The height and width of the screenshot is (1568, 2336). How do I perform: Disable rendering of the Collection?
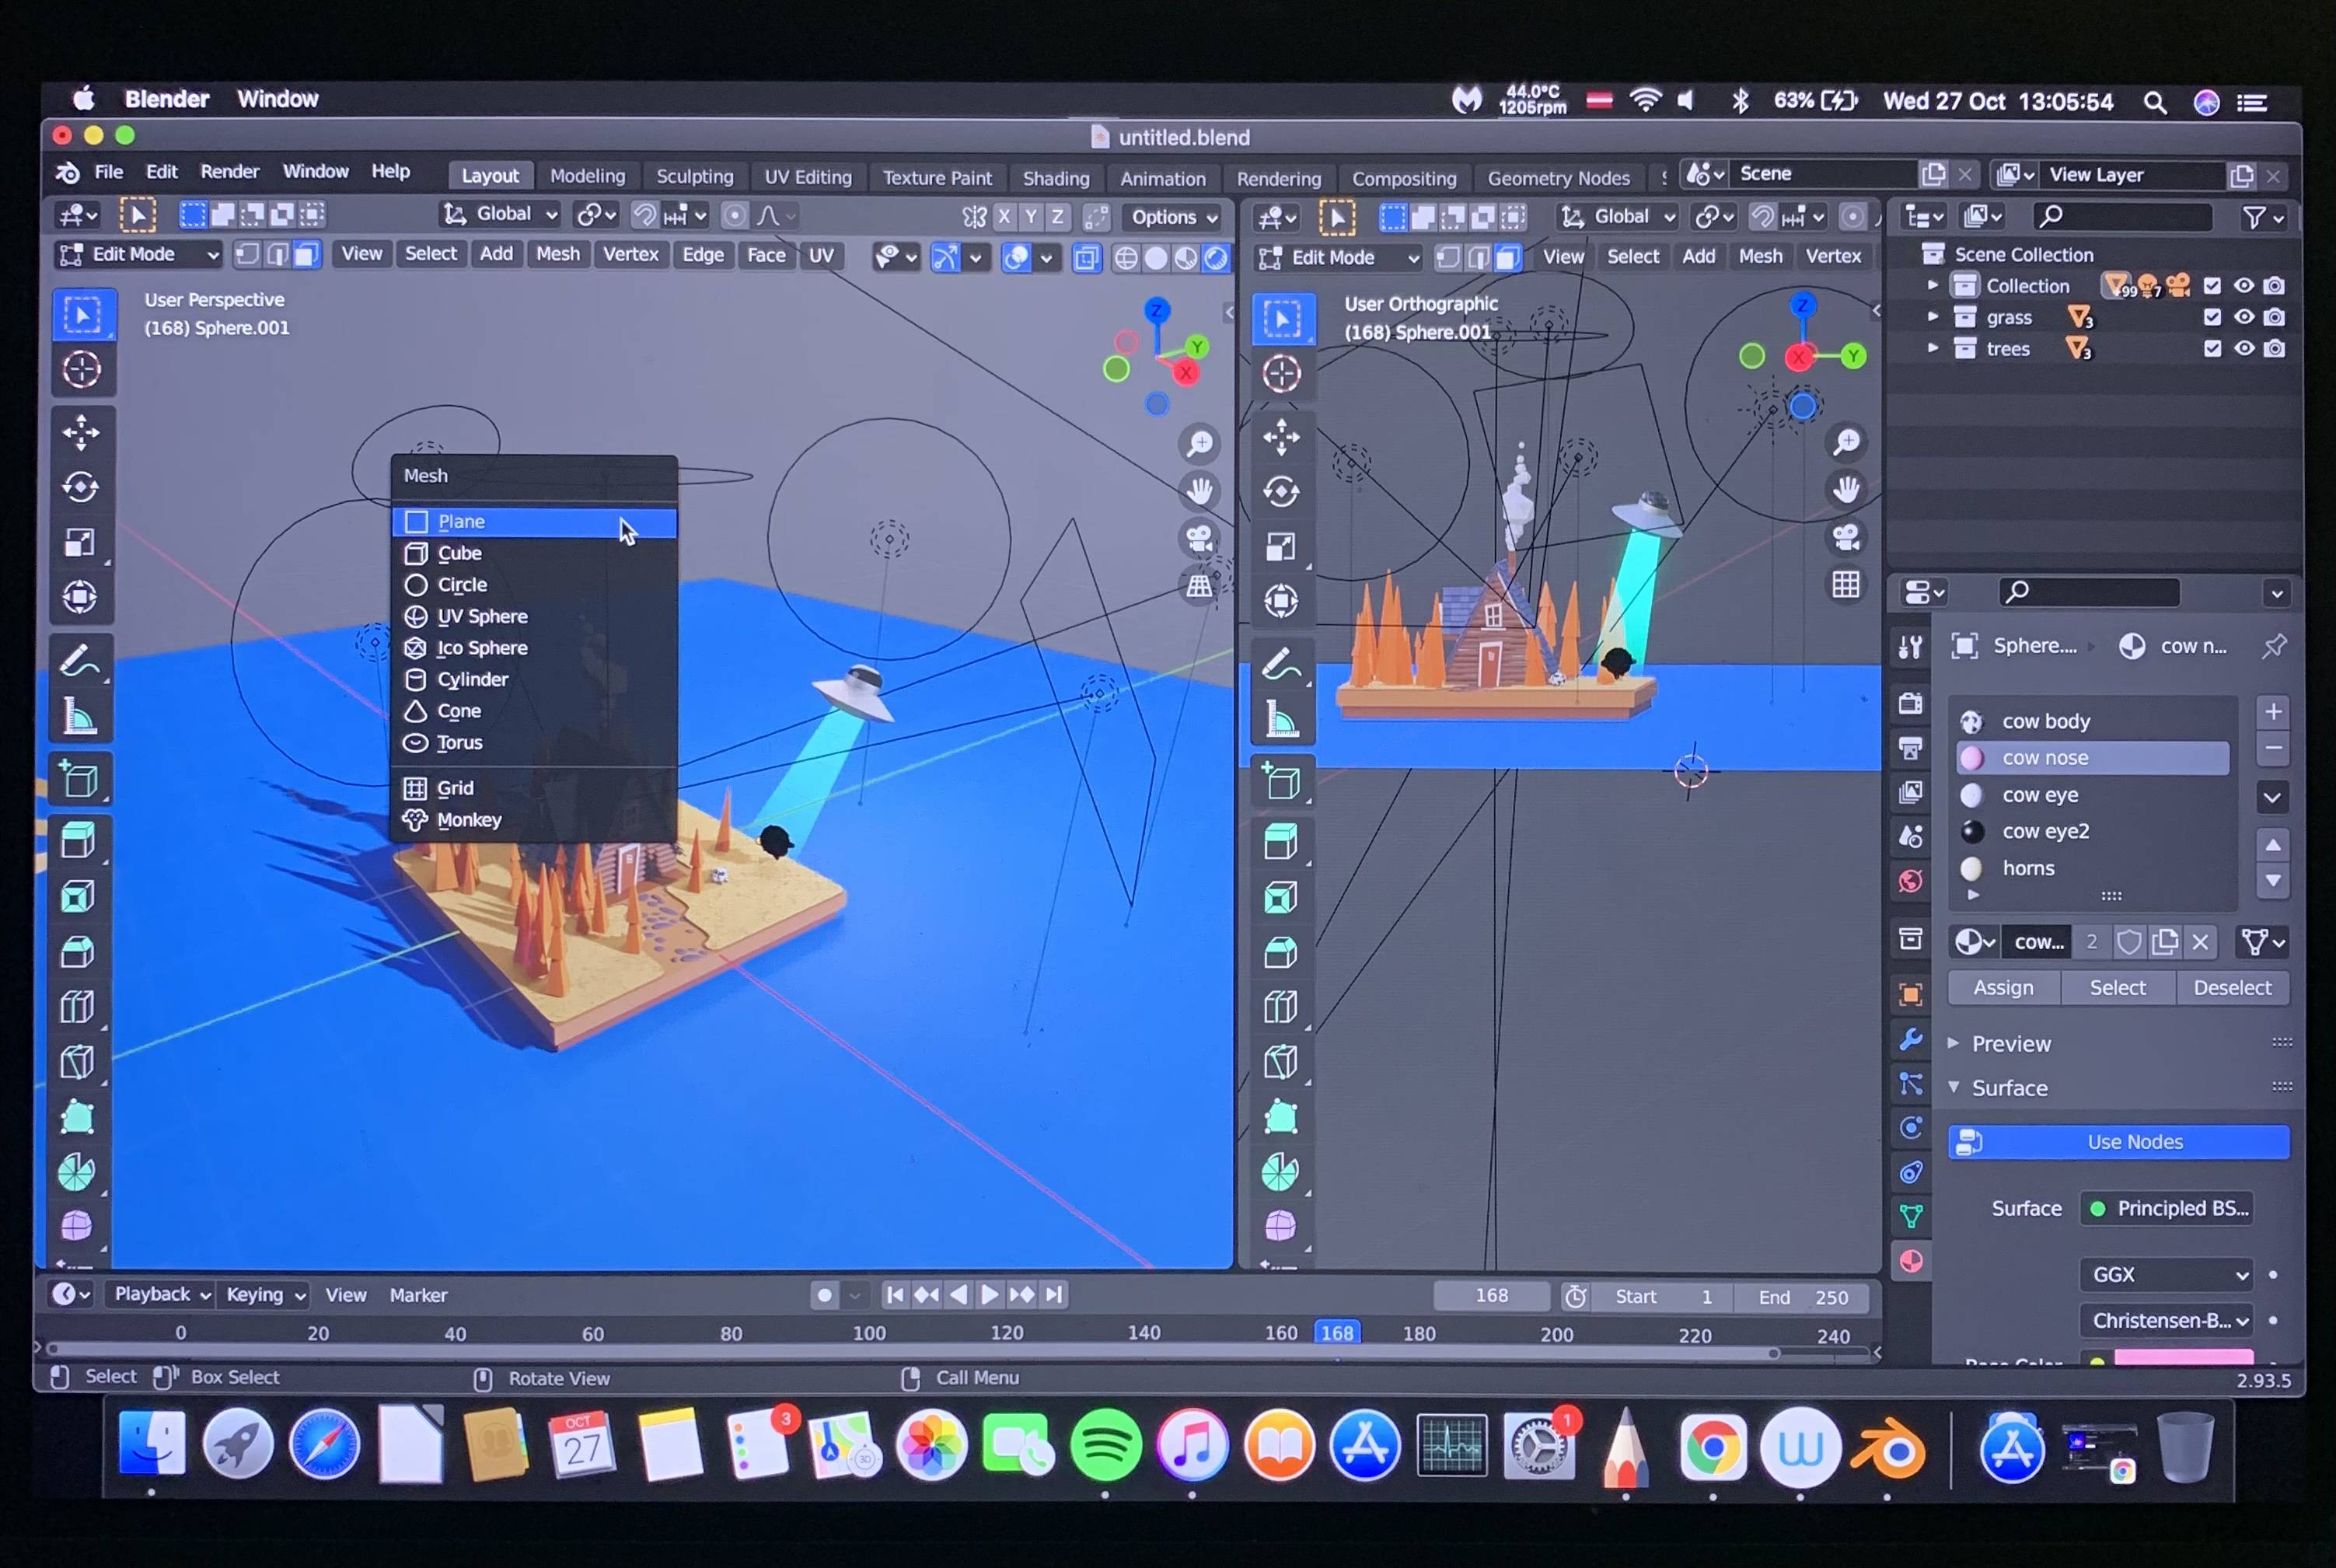(x=2274, y=286)
